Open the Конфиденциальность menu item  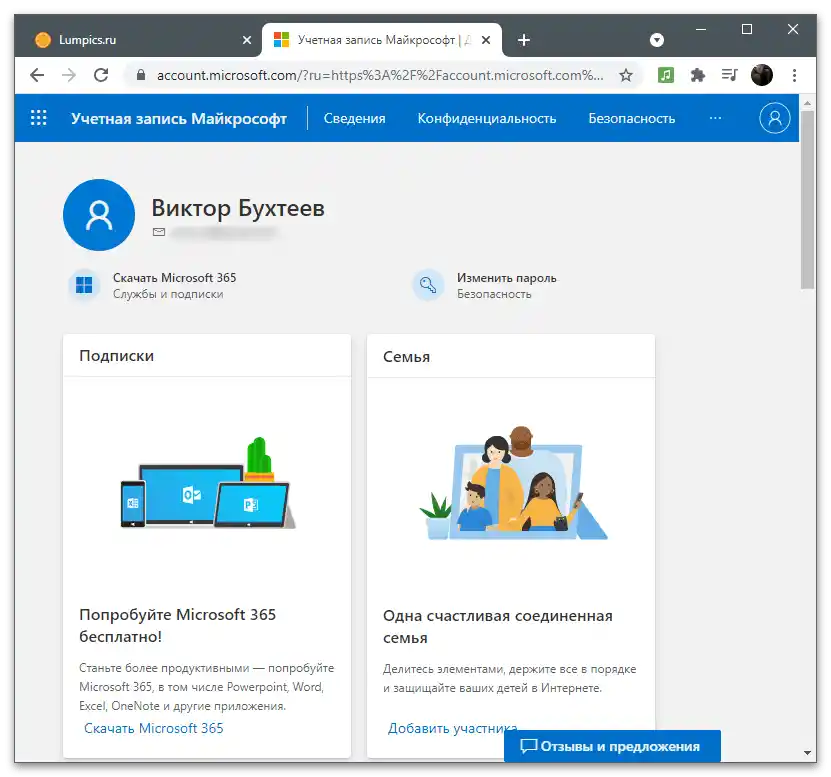(487, 118)
